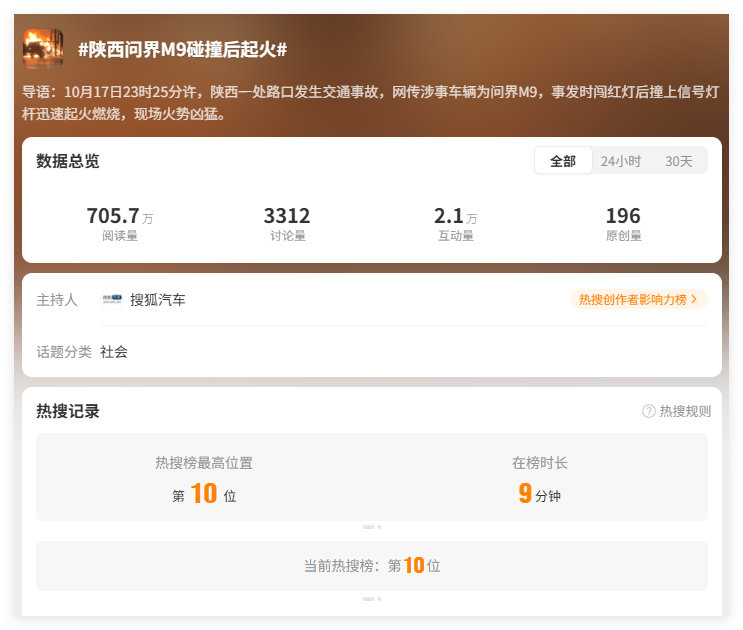Click the 当前热搜榜：第10位 status row
Viewport: 743px width, 630px height.
(372, 566)
